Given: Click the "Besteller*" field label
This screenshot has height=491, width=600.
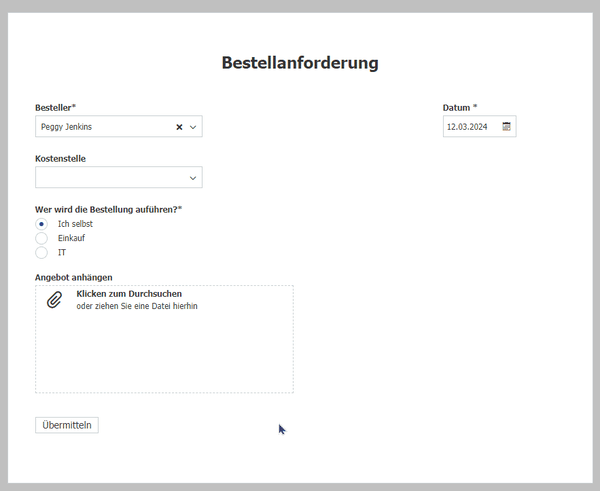Looking at the screenshot, I should 56,107.
